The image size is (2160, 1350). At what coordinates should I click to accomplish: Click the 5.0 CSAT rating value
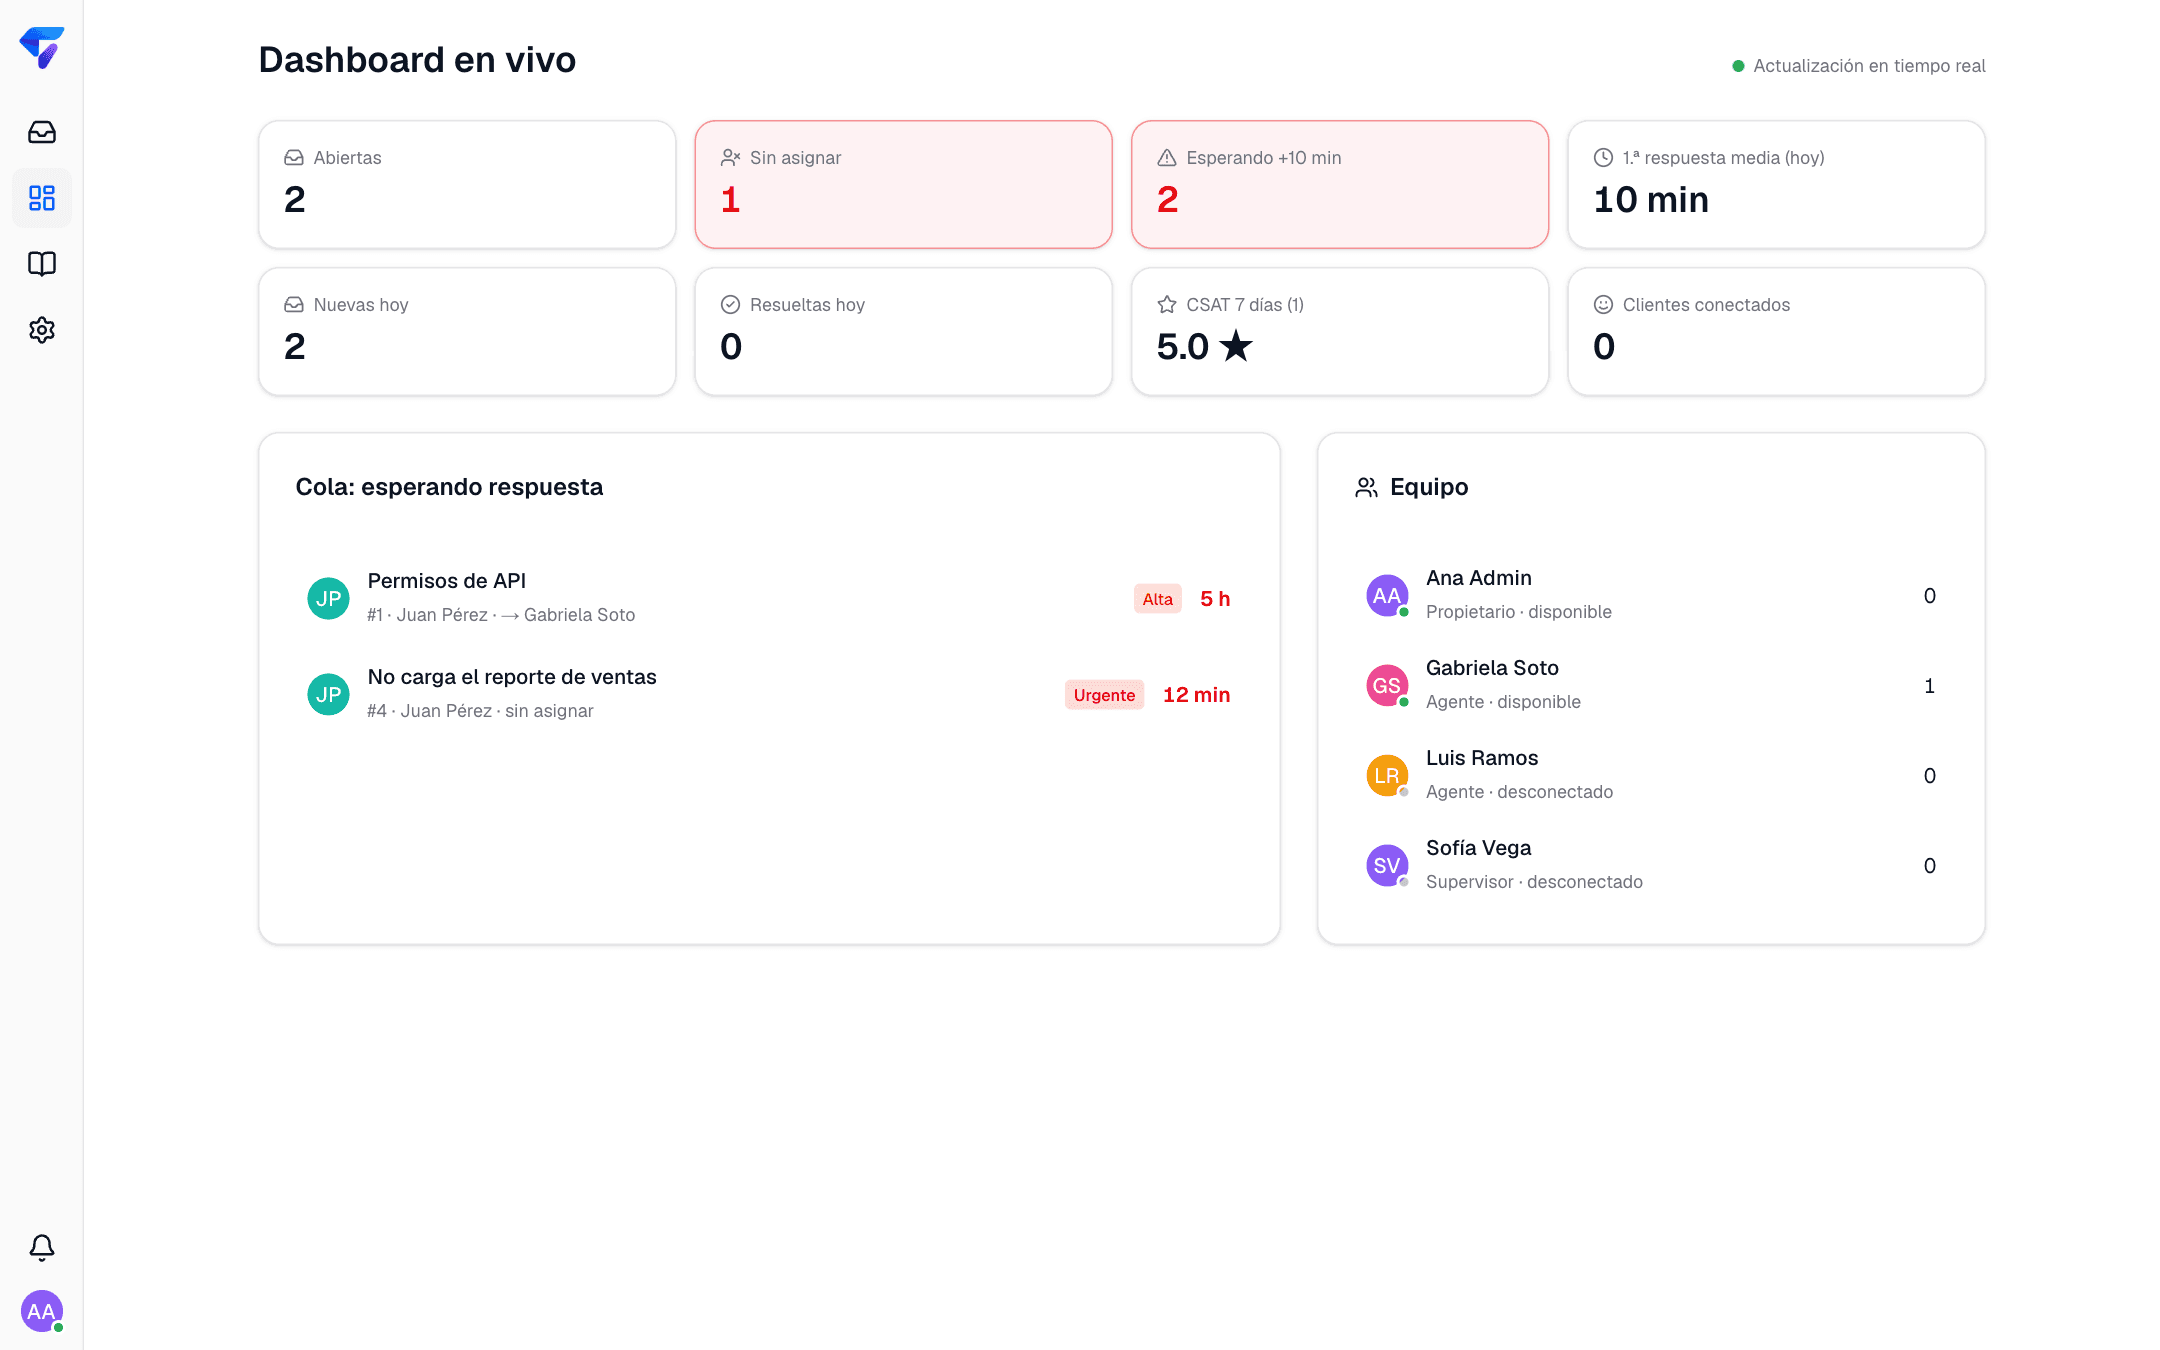click(x=1205, y=347)
